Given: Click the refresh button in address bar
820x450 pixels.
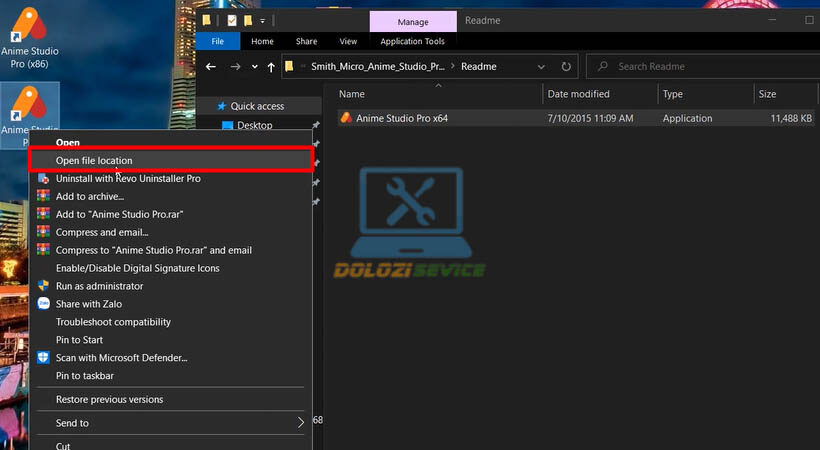Looking at the screenshot, I should [x=567, y=67].
